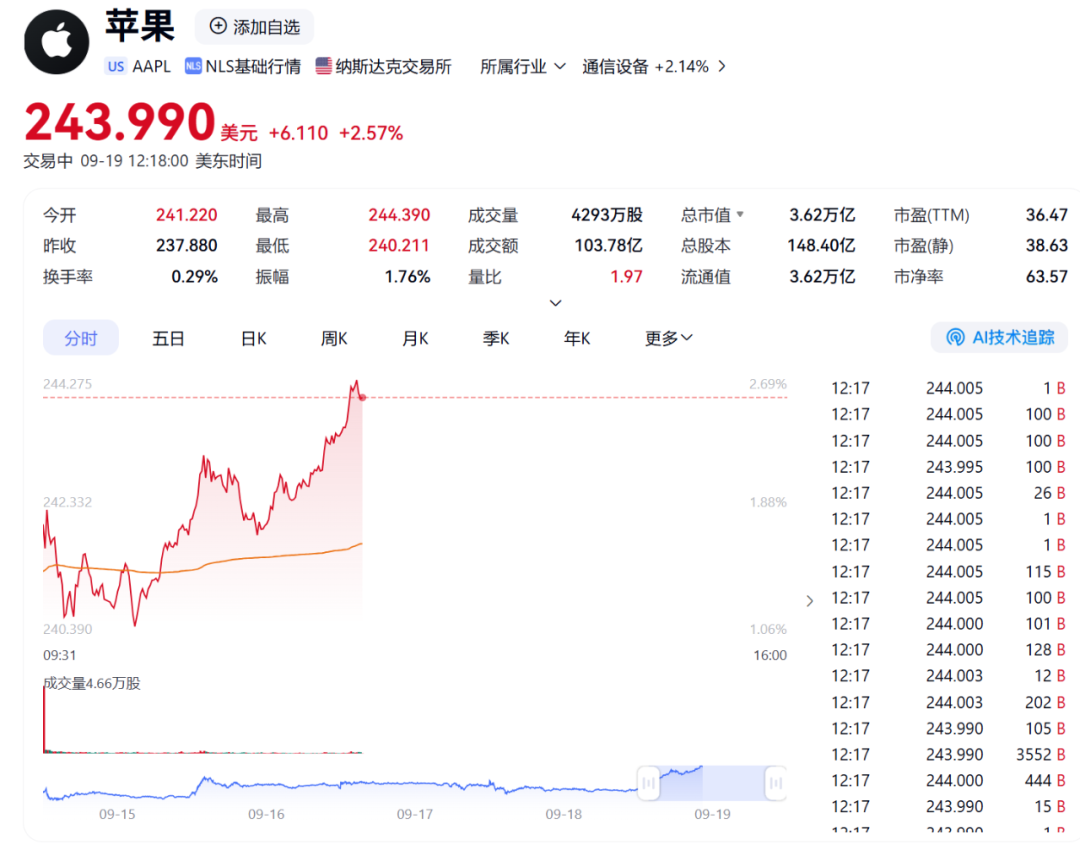Image resolution: width=1080 pixels, height=856 pixels.
Task: Click the 添加自选 button
Action: [x=254, y=27]
